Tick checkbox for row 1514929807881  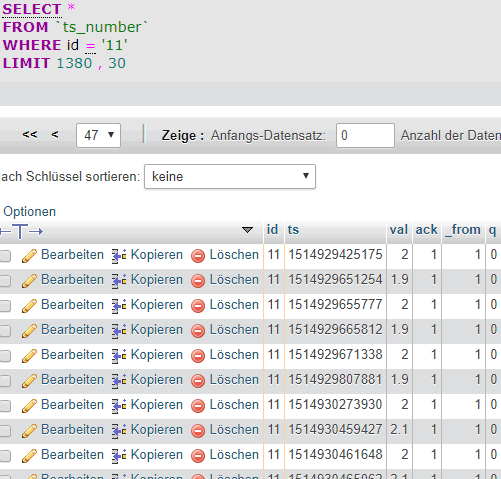tap(5, 381)
